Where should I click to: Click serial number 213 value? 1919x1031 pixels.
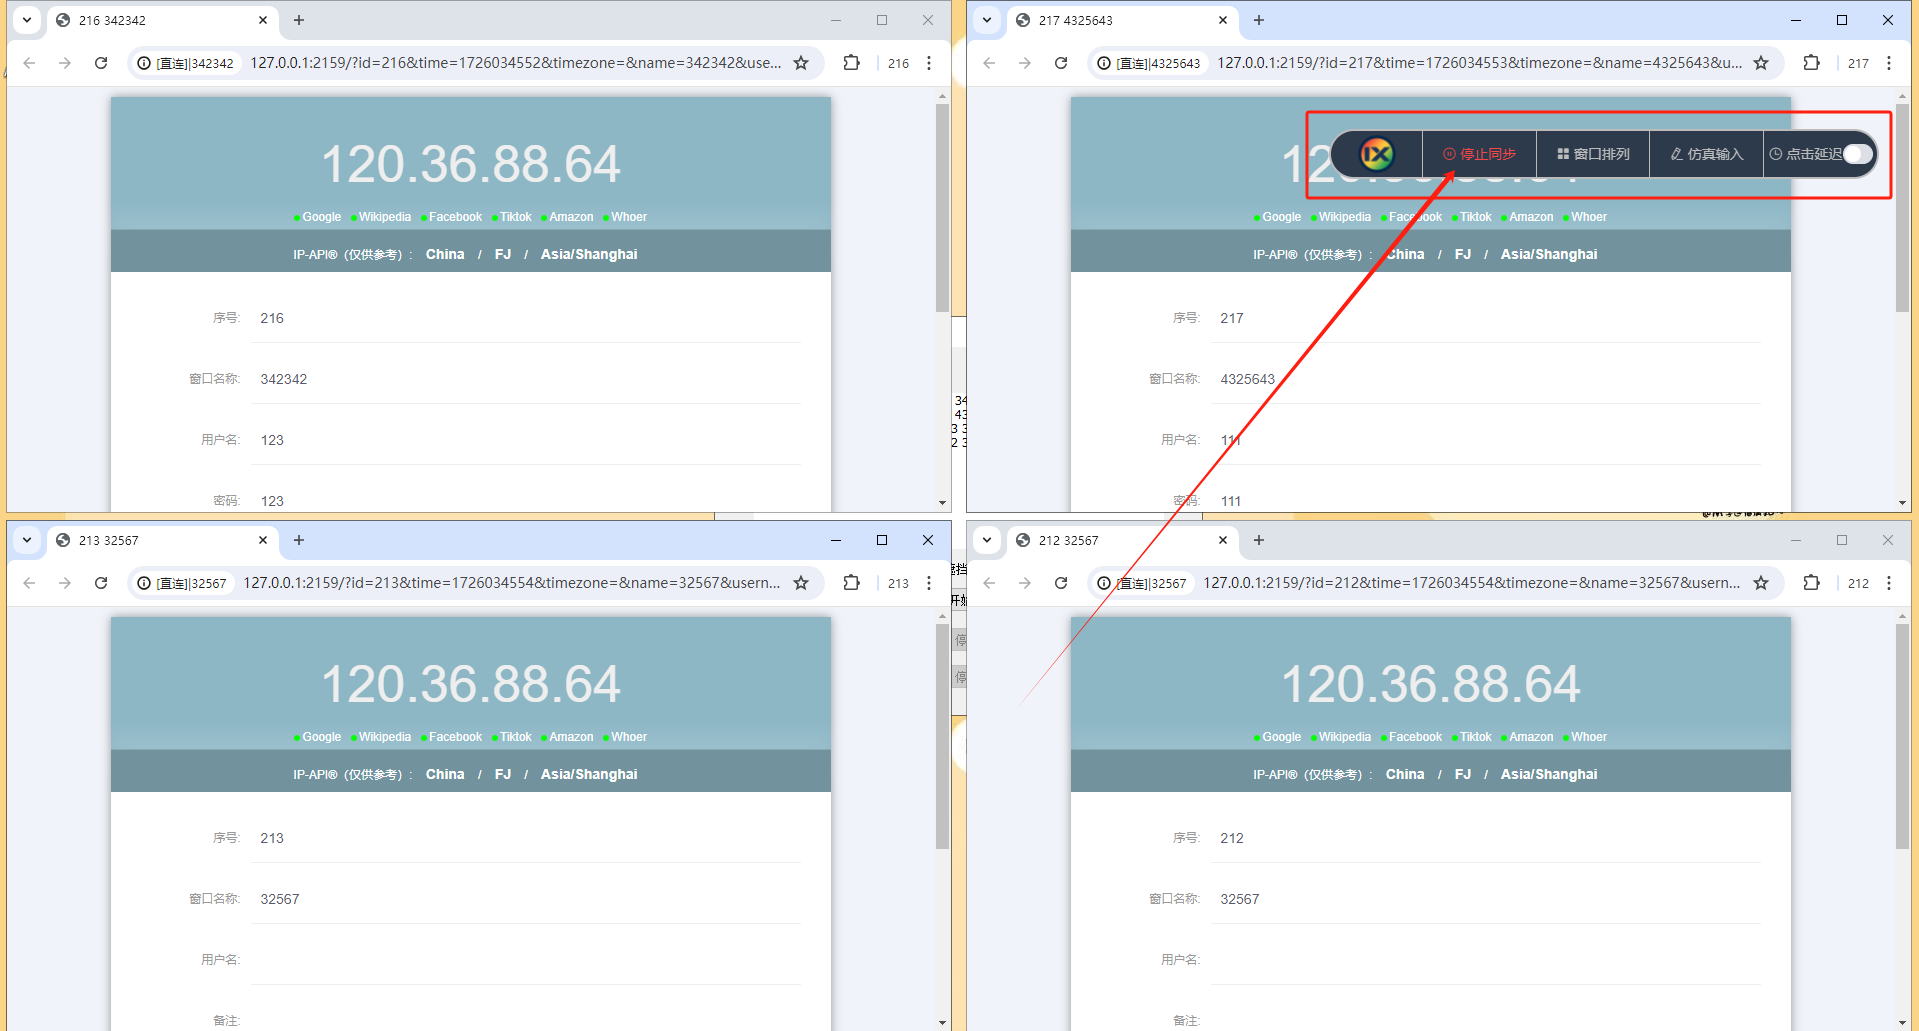click(x=272, y=838)
